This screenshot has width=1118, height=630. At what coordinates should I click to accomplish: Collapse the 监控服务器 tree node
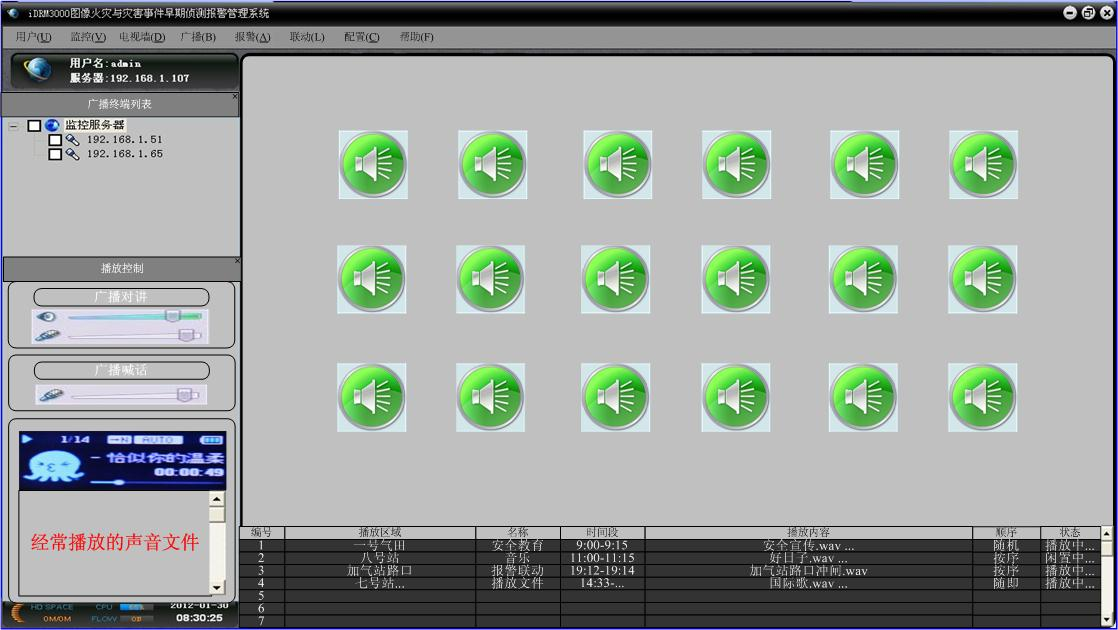[14, 126]
